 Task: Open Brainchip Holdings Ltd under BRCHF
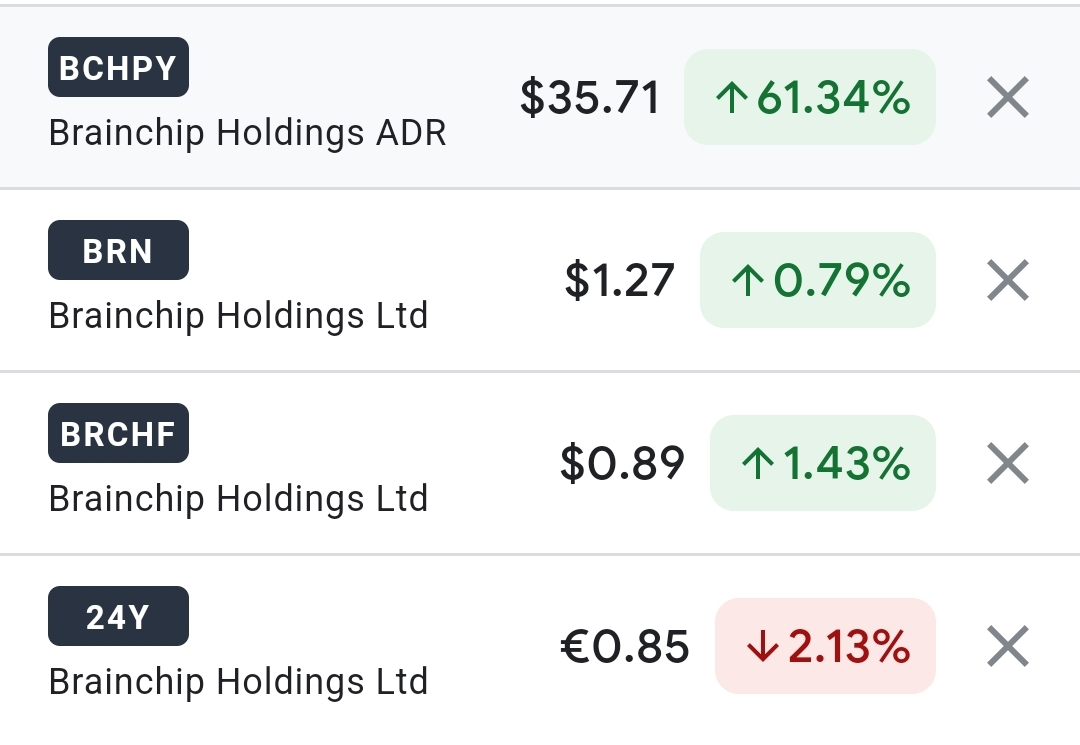238,499
